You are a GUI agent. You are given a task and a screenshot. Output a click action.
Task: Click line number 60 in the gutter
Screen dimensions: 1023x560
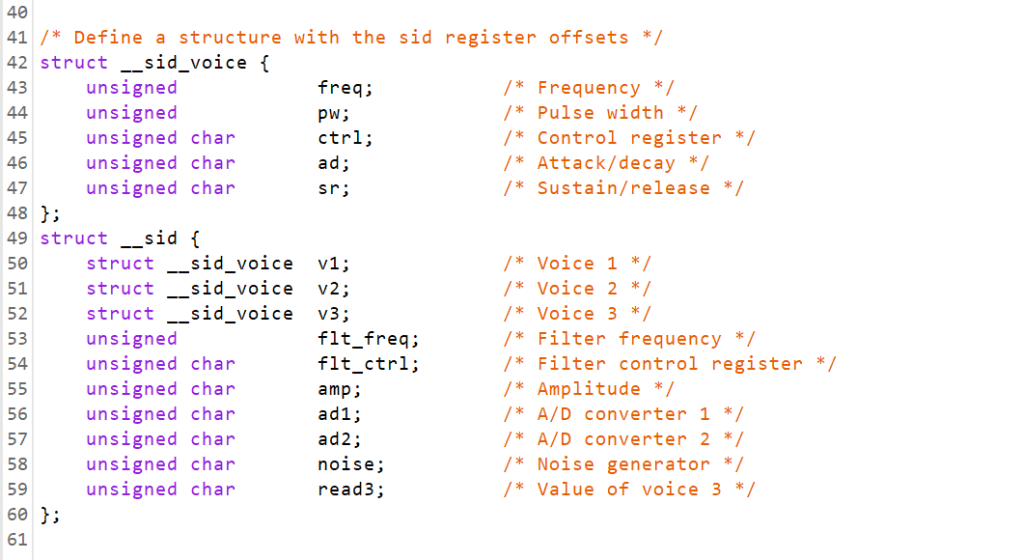[16, 515]
